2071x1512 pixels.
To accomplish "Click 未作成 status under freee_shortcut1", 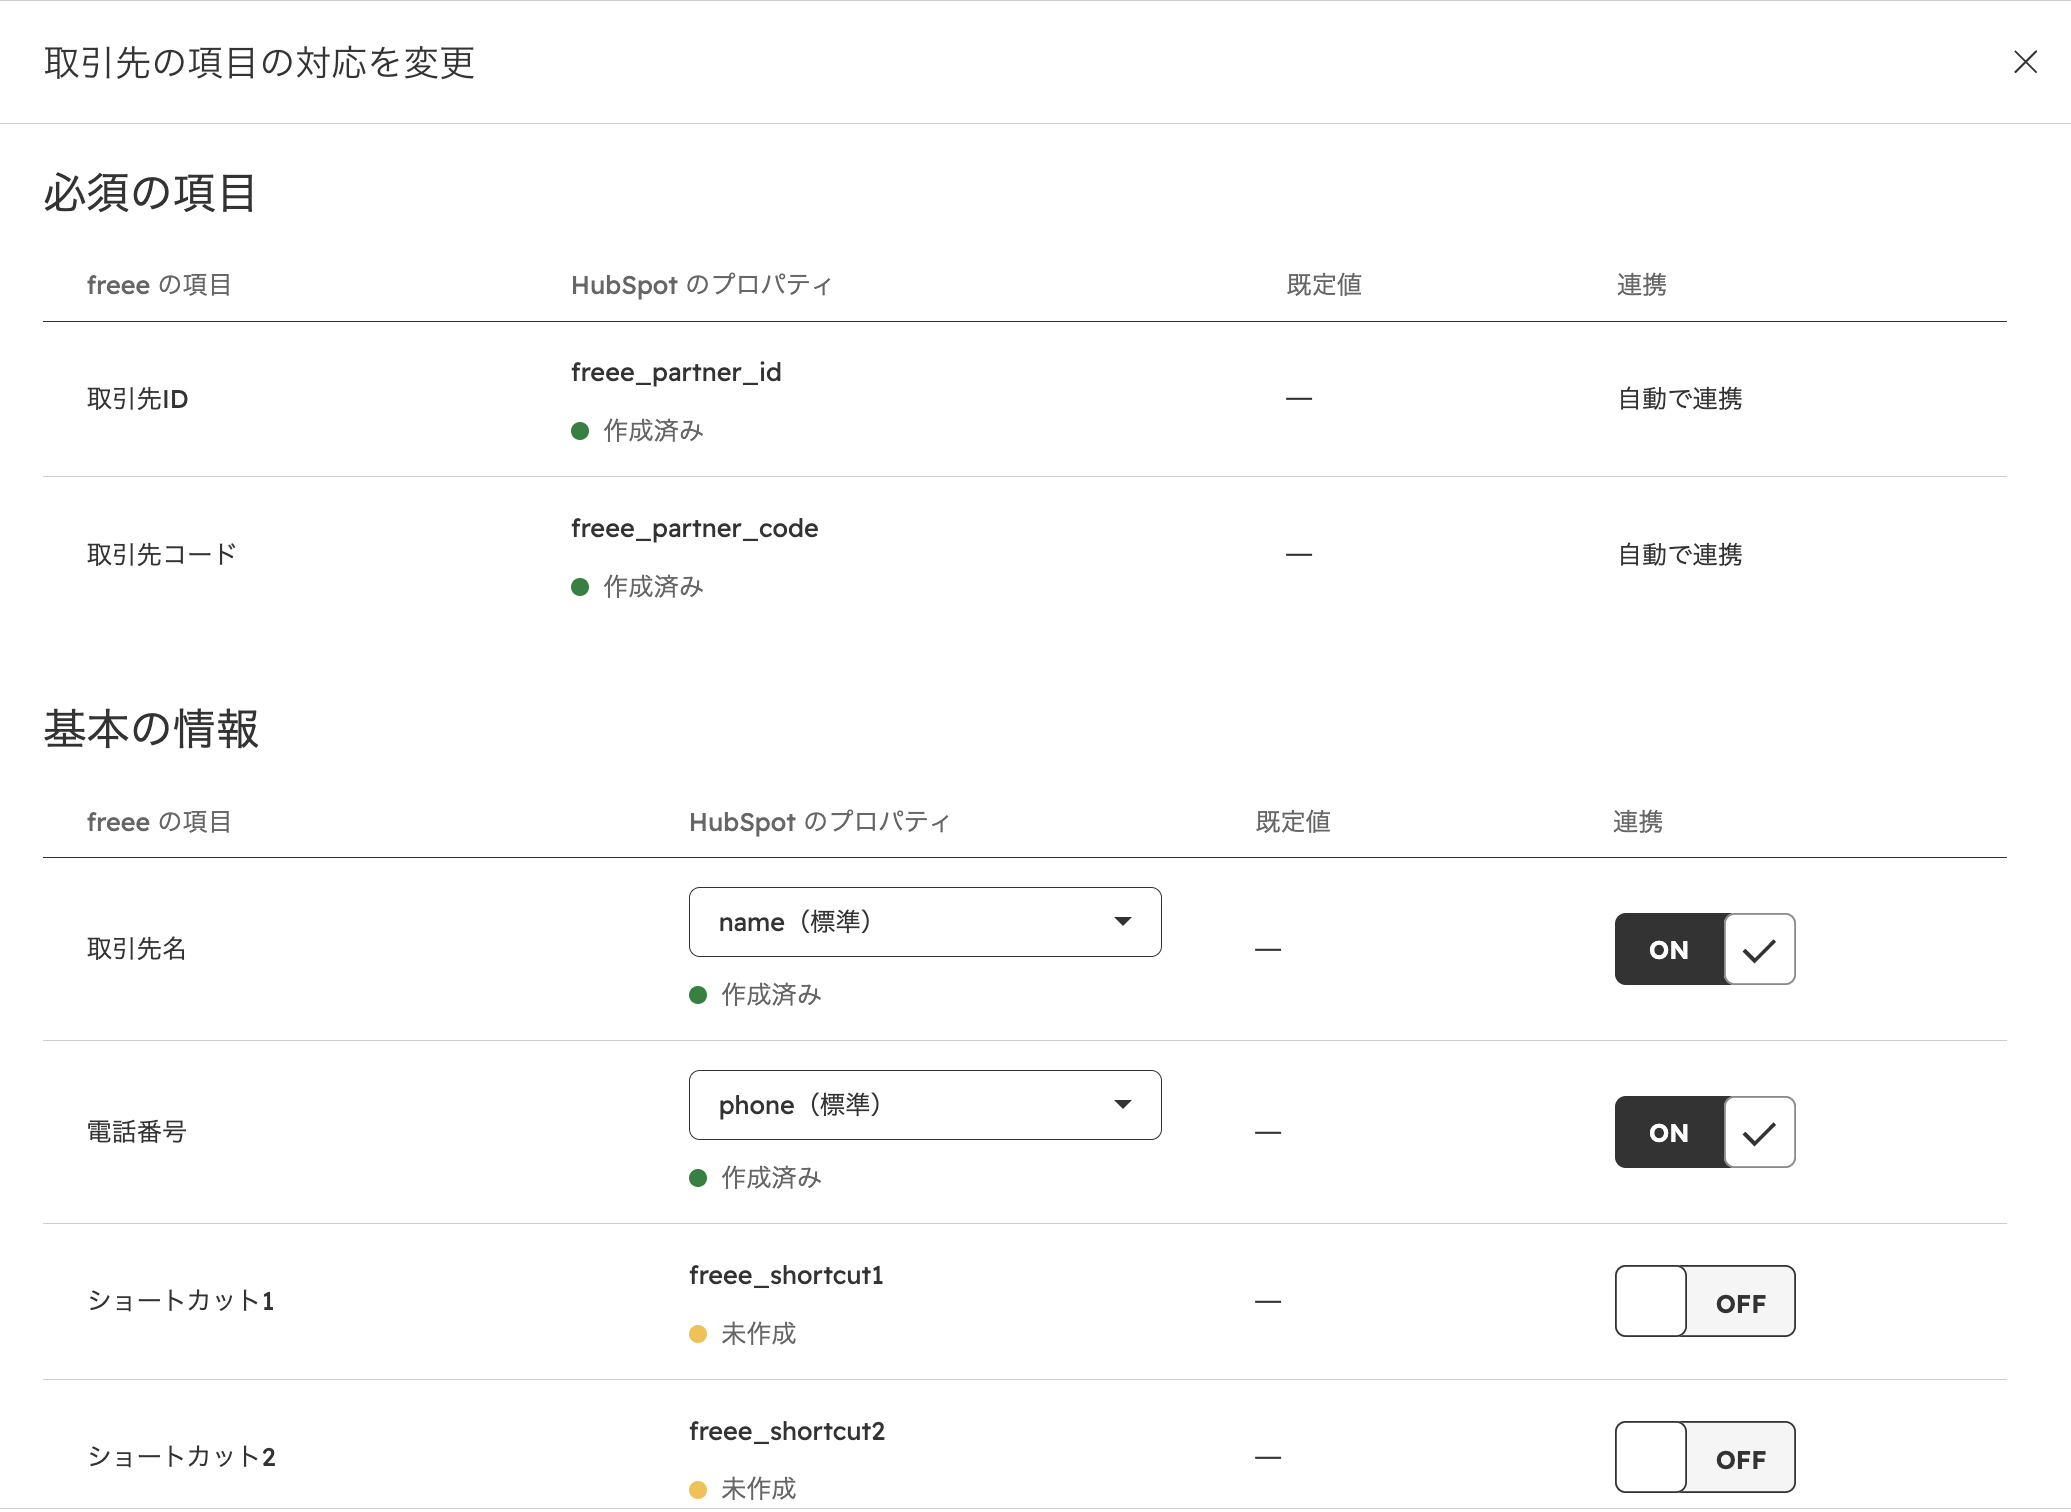I will coord(743,1334).
